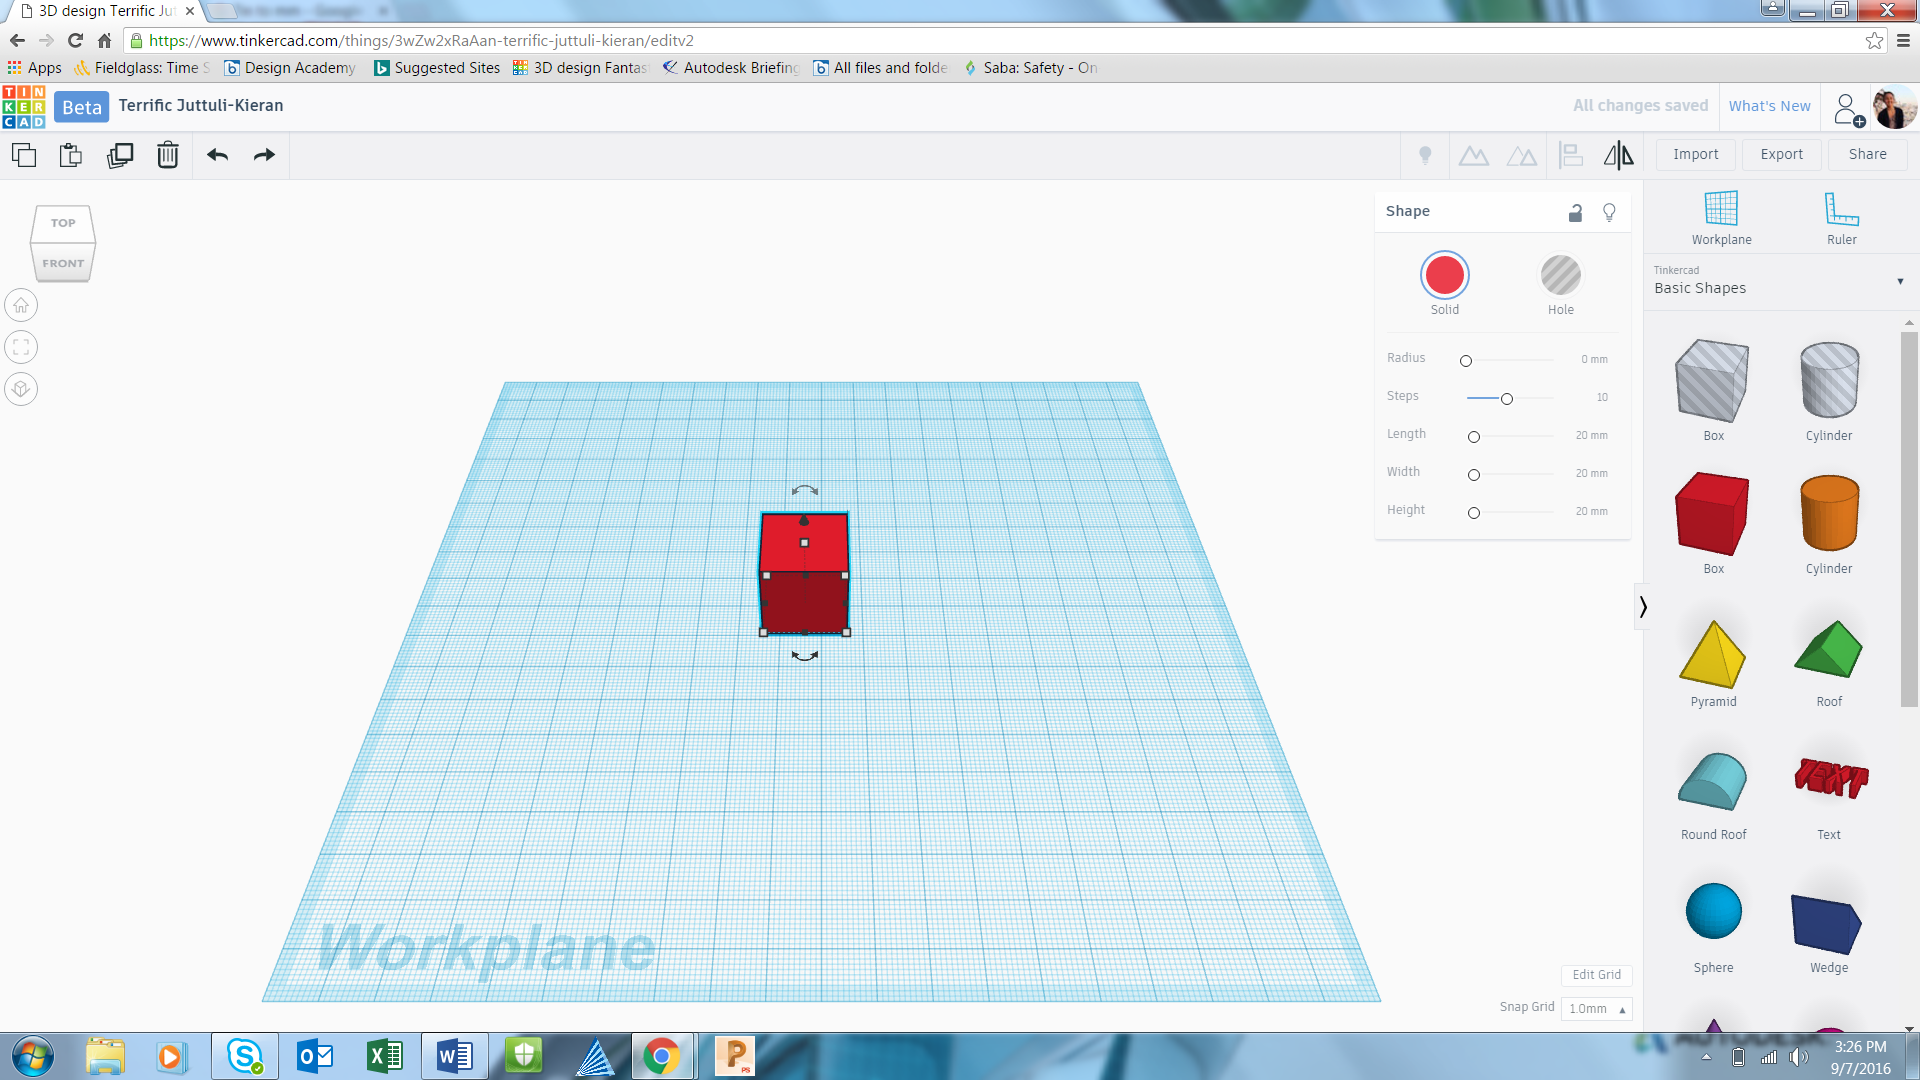Click the Undo arrow icon

point(217,155)
